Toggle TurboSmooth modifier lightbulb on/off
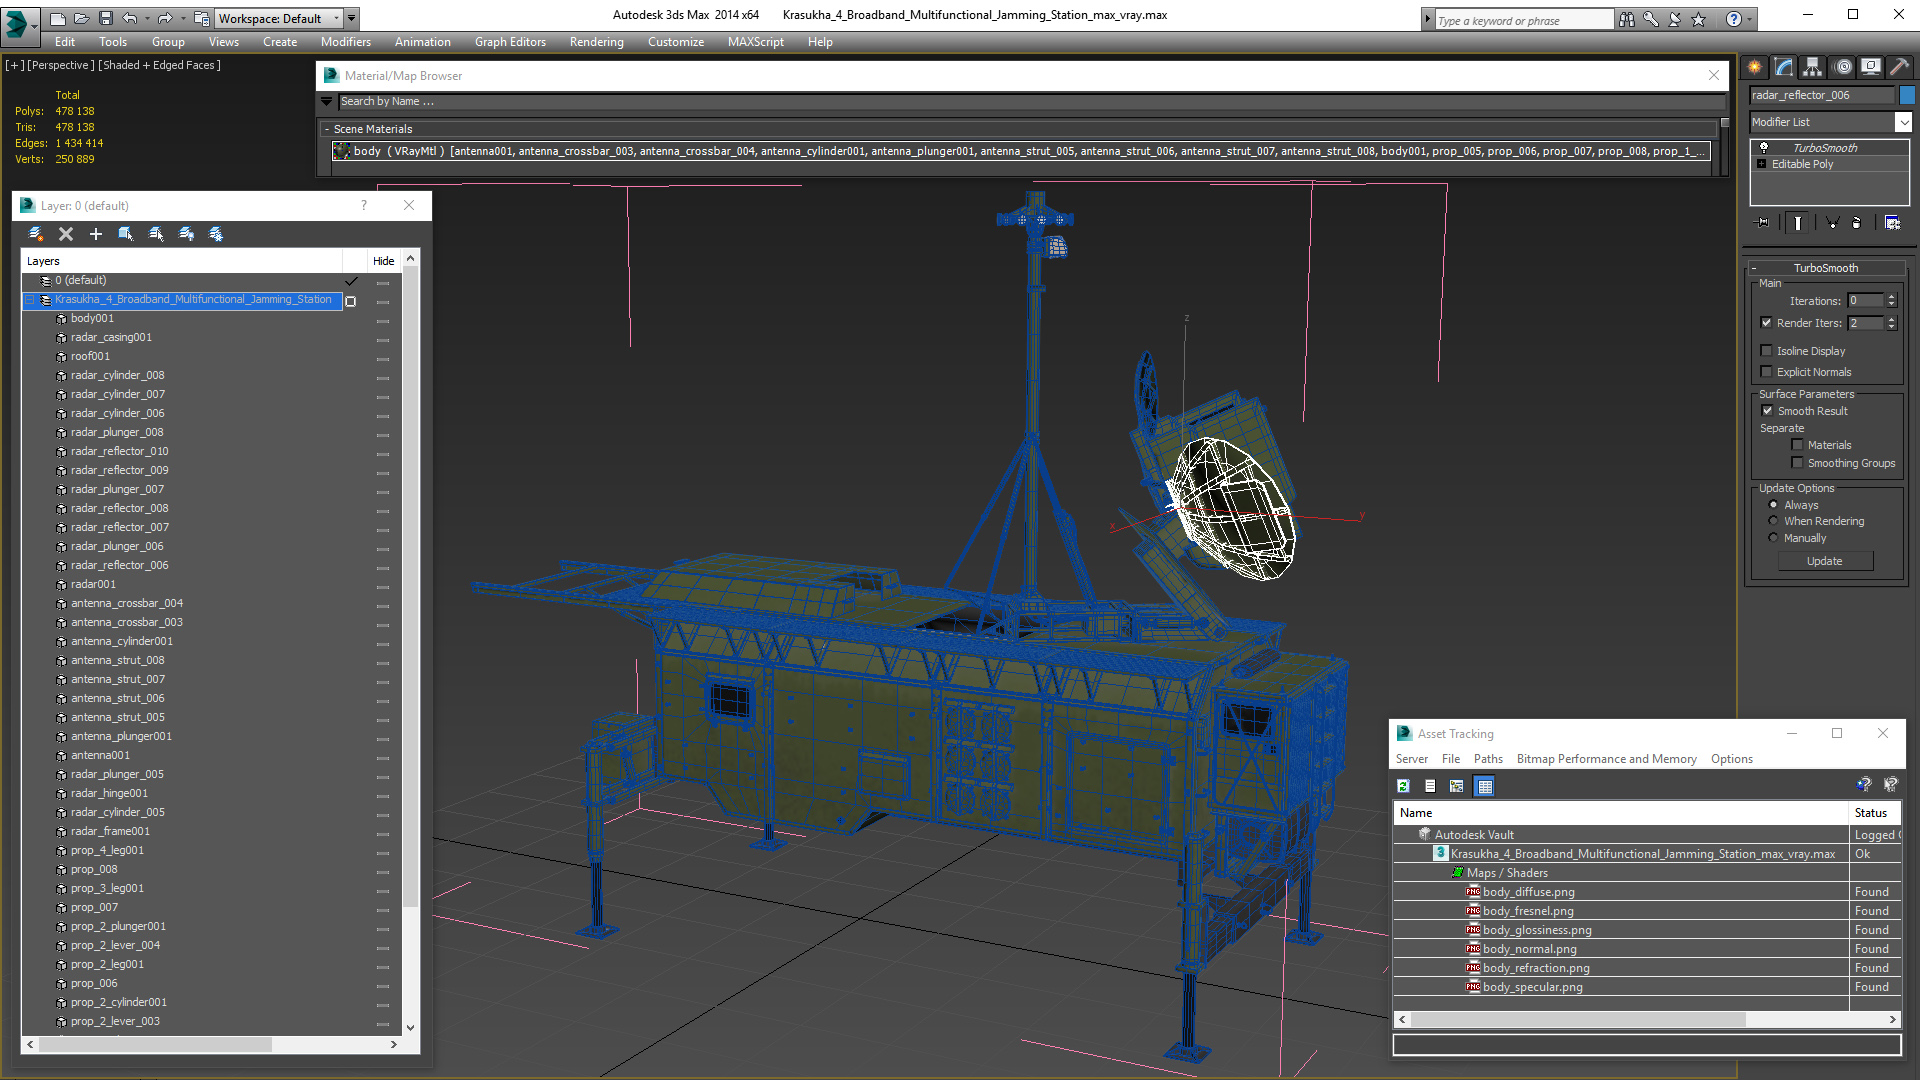This screenshot has width=1920, height=1080. click(1764, 147)
